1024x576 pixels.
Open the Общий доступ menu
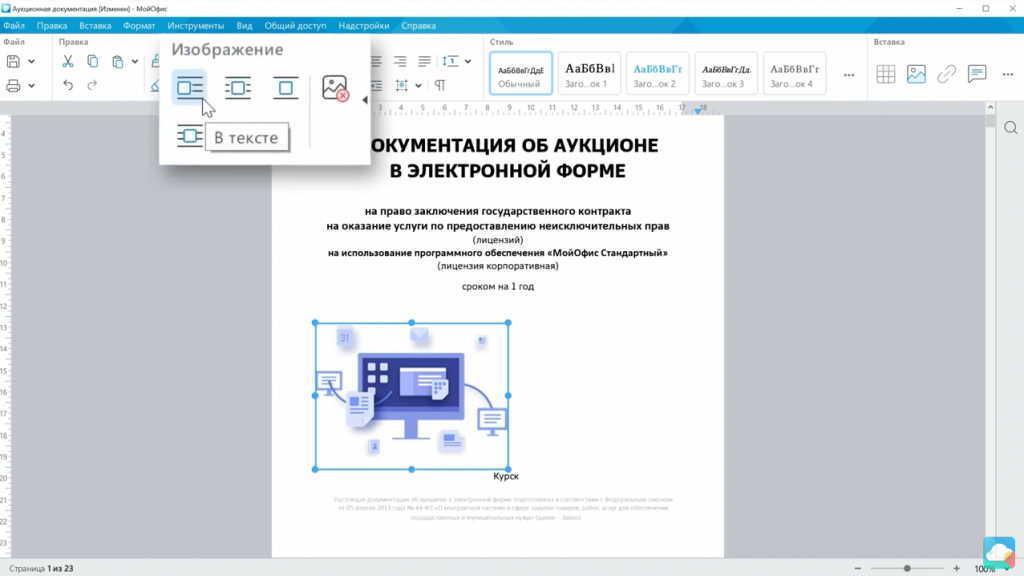(295, 25)
